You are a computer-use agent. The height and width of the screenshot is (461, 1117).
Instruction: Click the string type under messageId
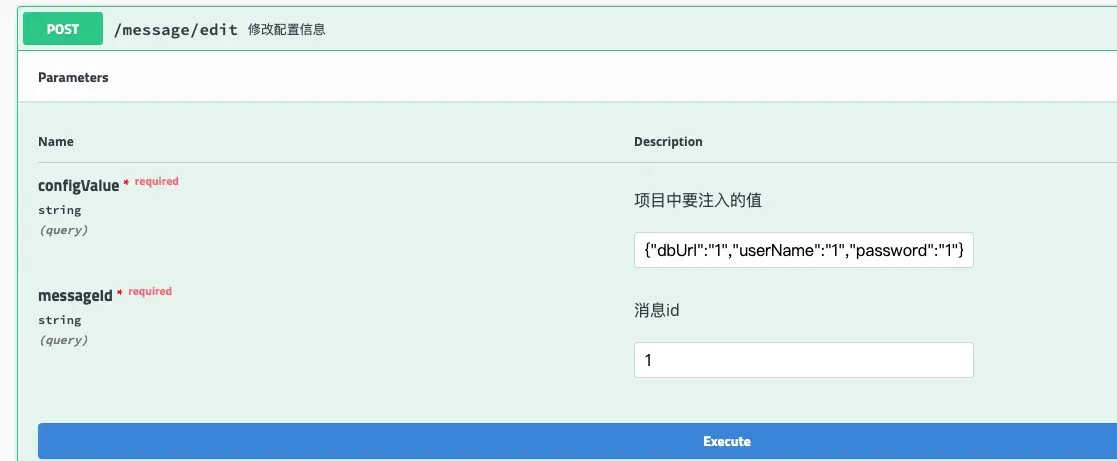(59, 320)
